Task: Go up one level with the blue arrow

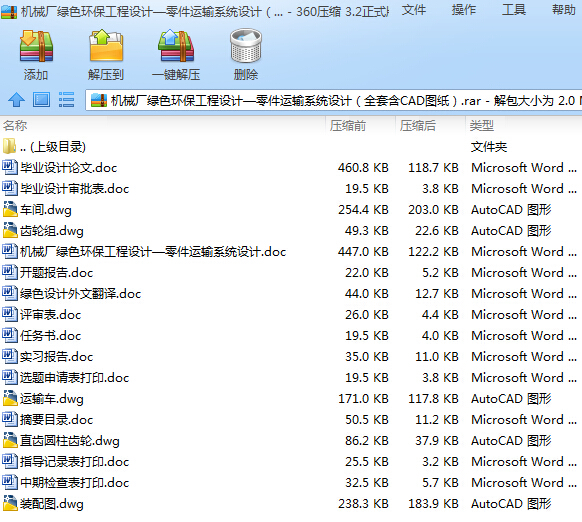Action: (x=16, y=100)
